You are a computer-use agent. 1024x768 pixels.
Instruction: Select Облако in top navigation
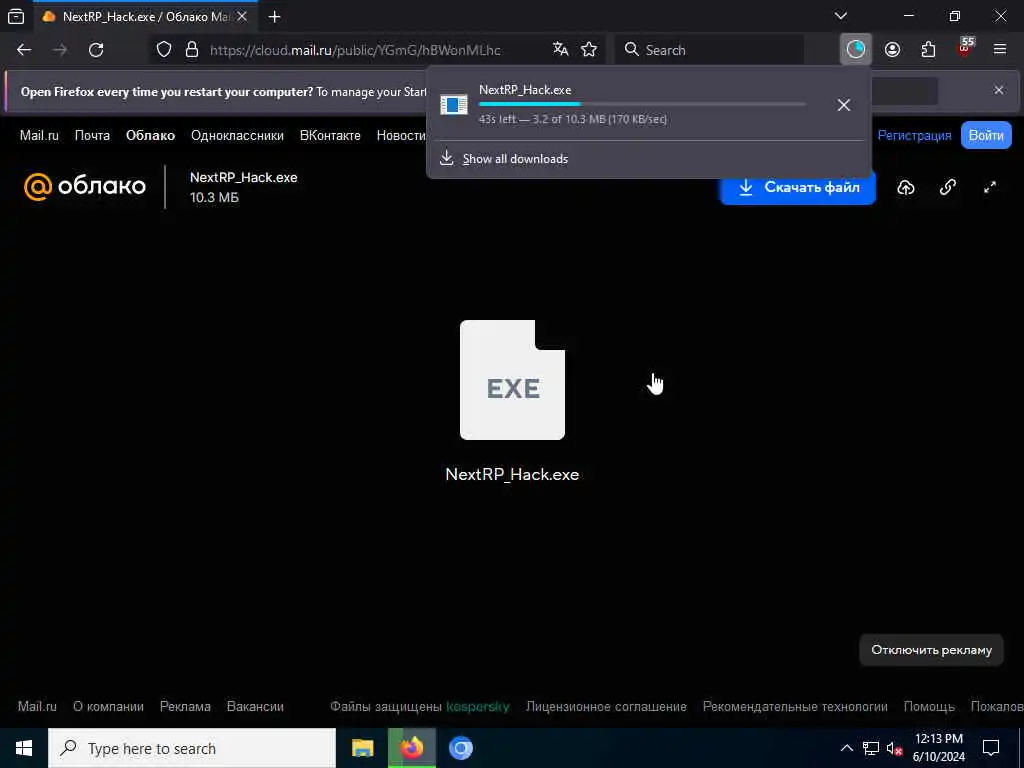150,135
